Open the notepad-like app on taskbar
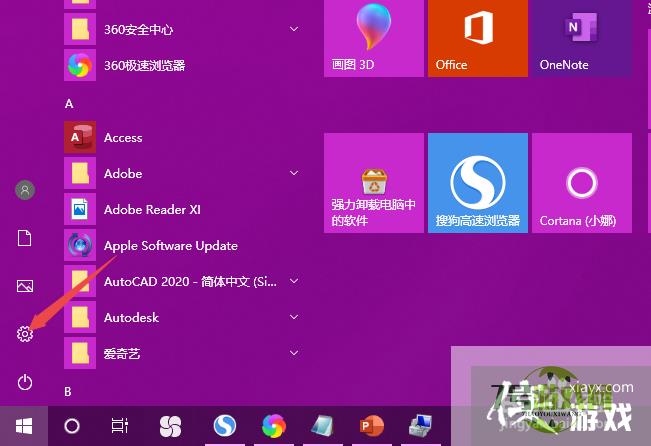Viewport: 651px width, 446px height. (x=322, y=426)
